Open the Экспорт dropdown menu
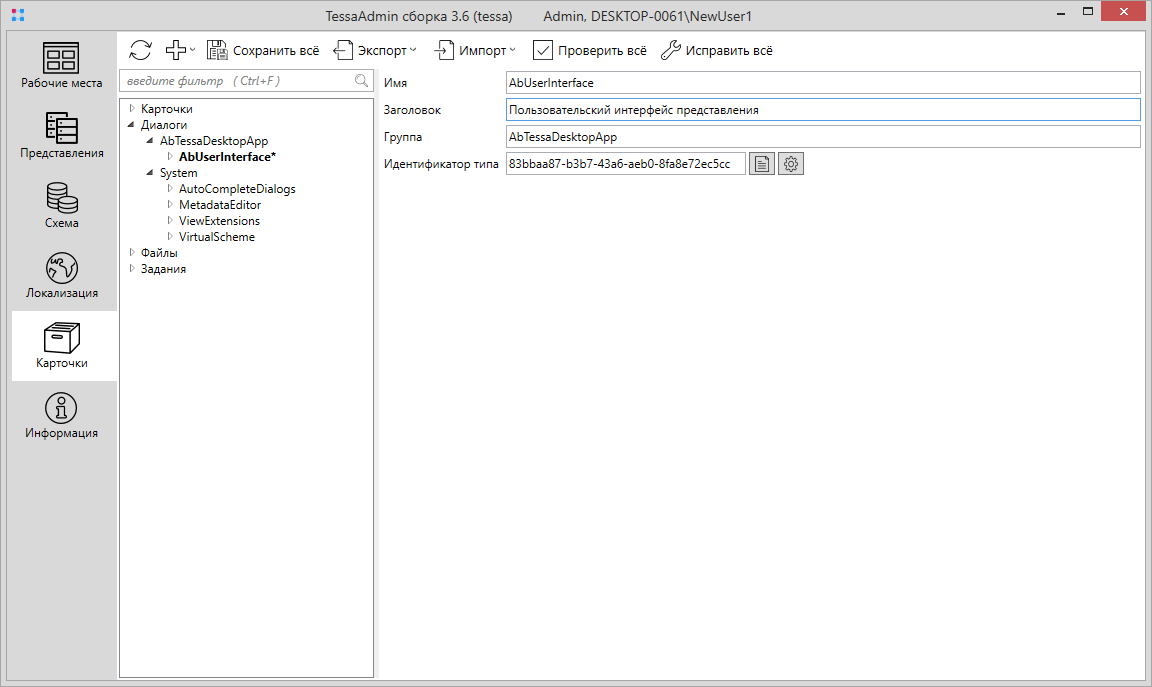The height and width of the screenshot is (687, 1152). coord(375,50)
